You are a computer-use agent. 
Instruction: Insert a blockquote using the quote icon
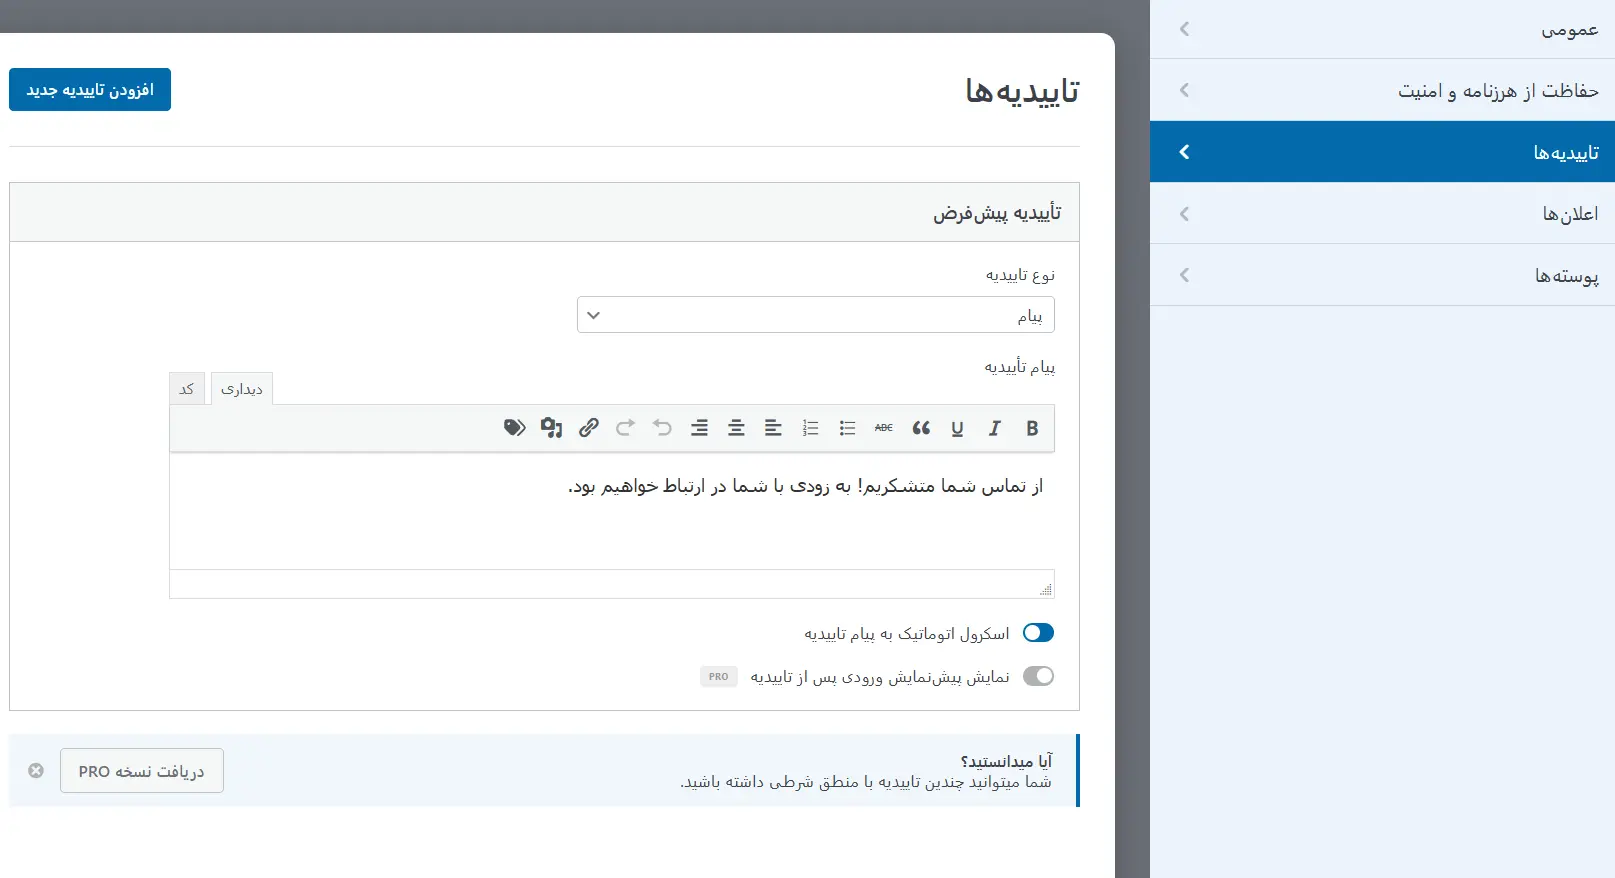(921, 428)
